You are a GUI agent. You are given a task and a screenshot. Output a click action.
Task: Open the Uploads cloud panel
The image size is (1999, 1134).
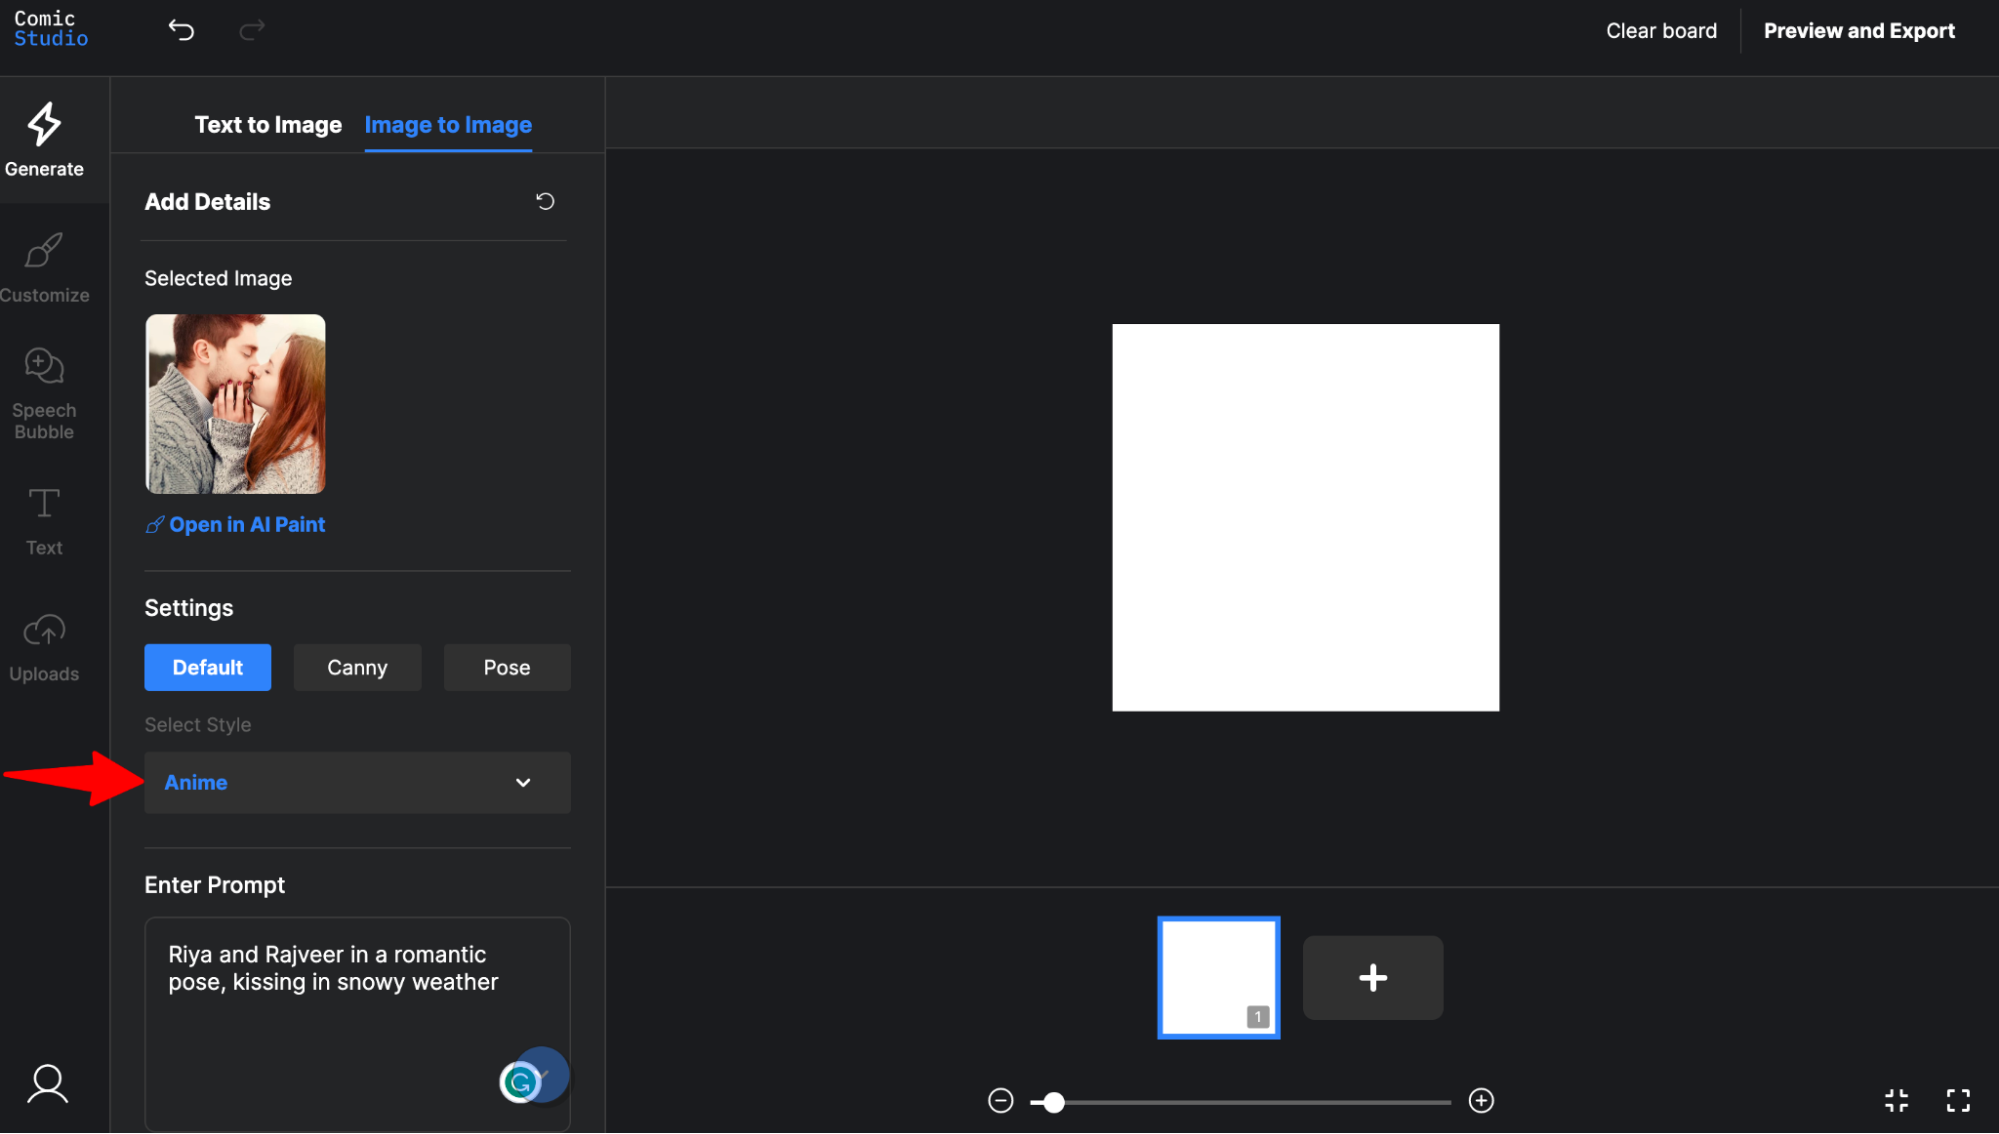[x=44, y=648]
